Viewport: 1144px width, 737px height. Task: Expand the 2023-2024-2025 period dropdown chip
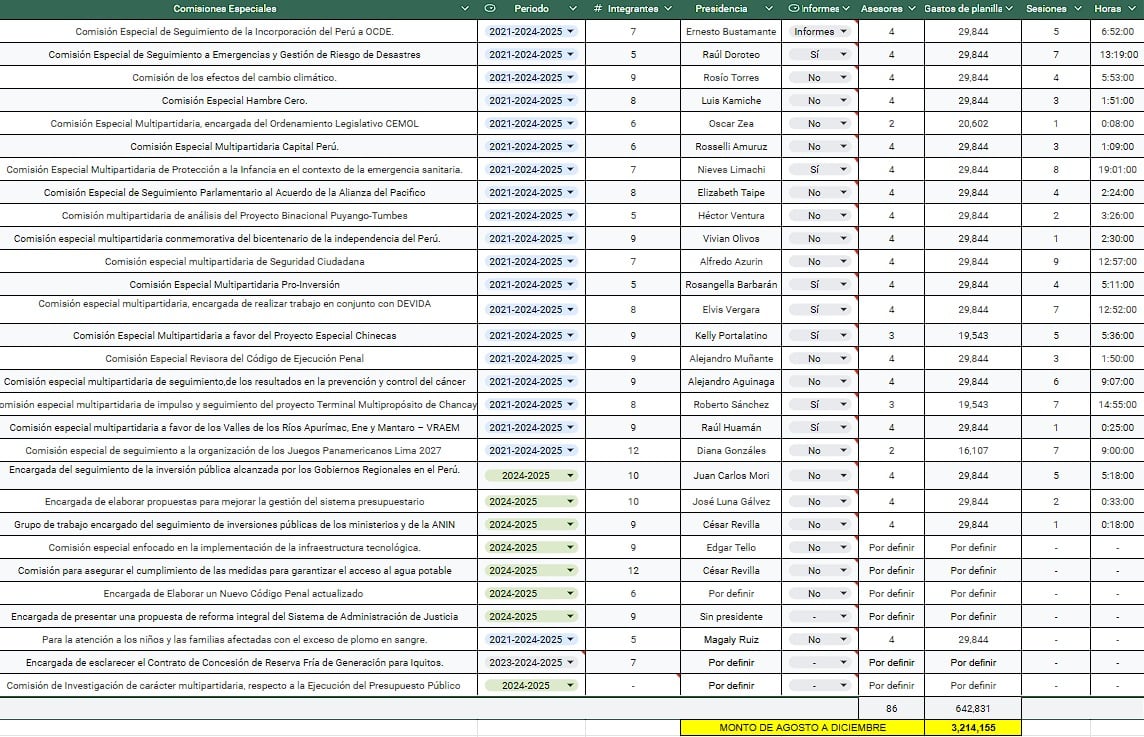point(570,663)
